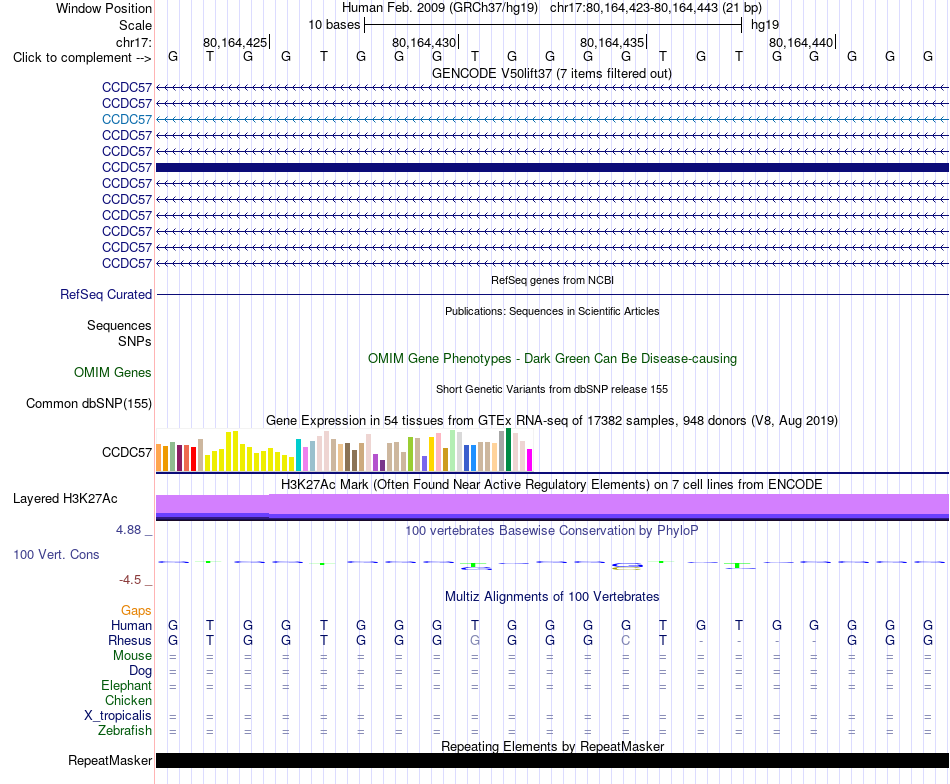Click the hg19 label beside the scale bar
The height and width of the screenshot is (784, 950).
tap(765, 25)
